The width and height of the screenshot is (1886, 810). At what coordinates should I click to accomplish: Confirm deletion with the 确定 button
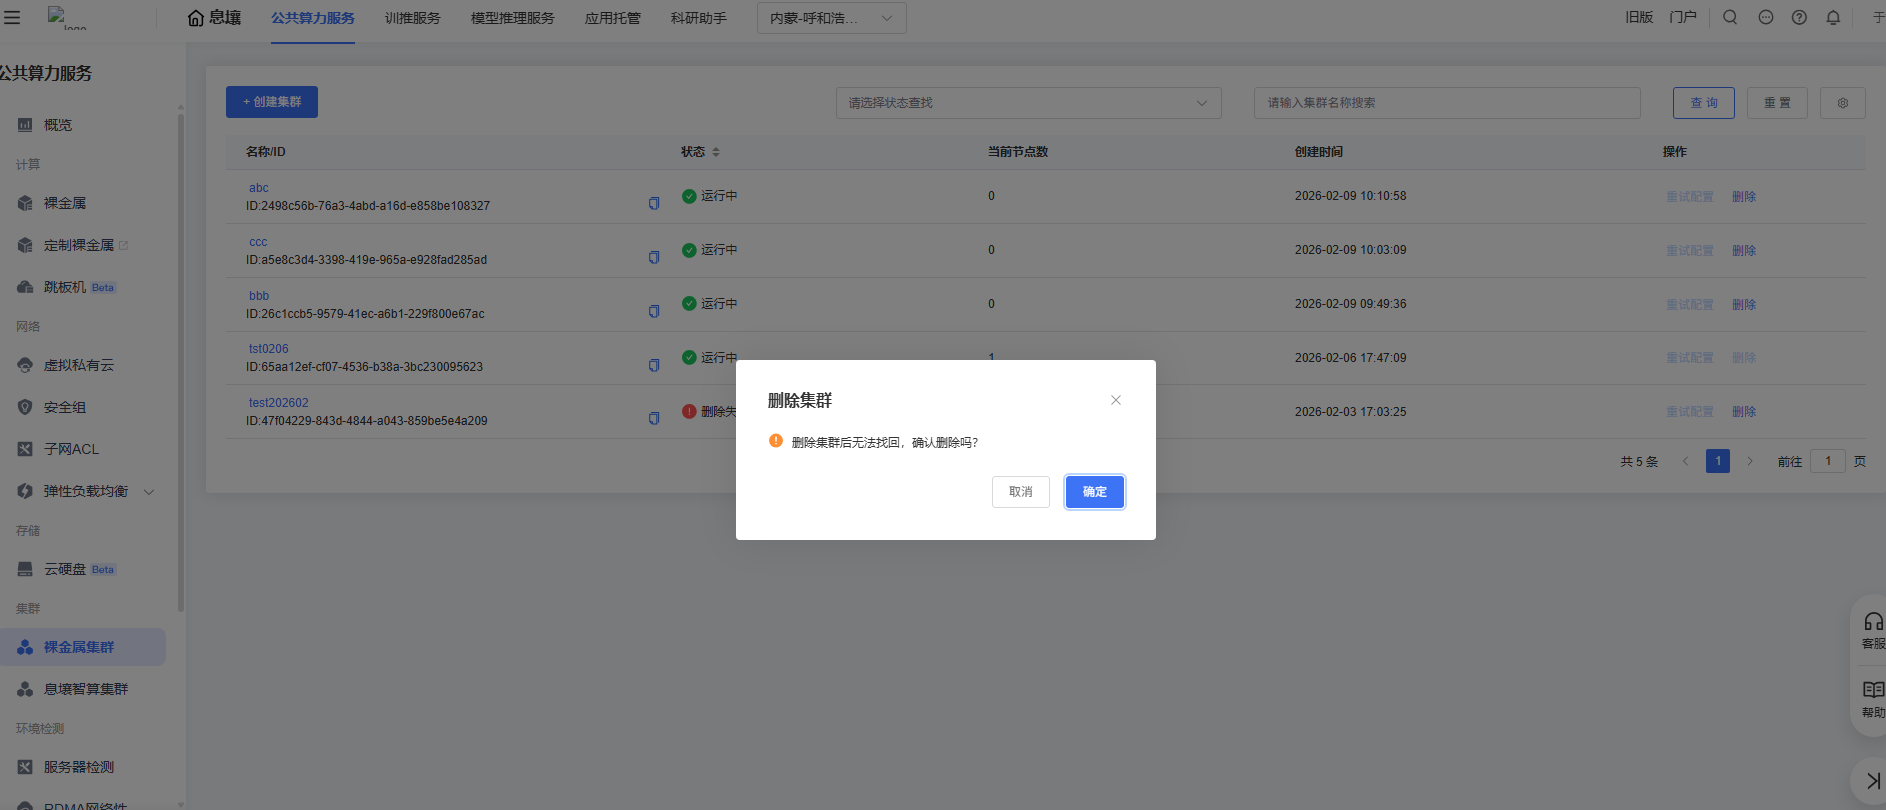[1094, 492]
